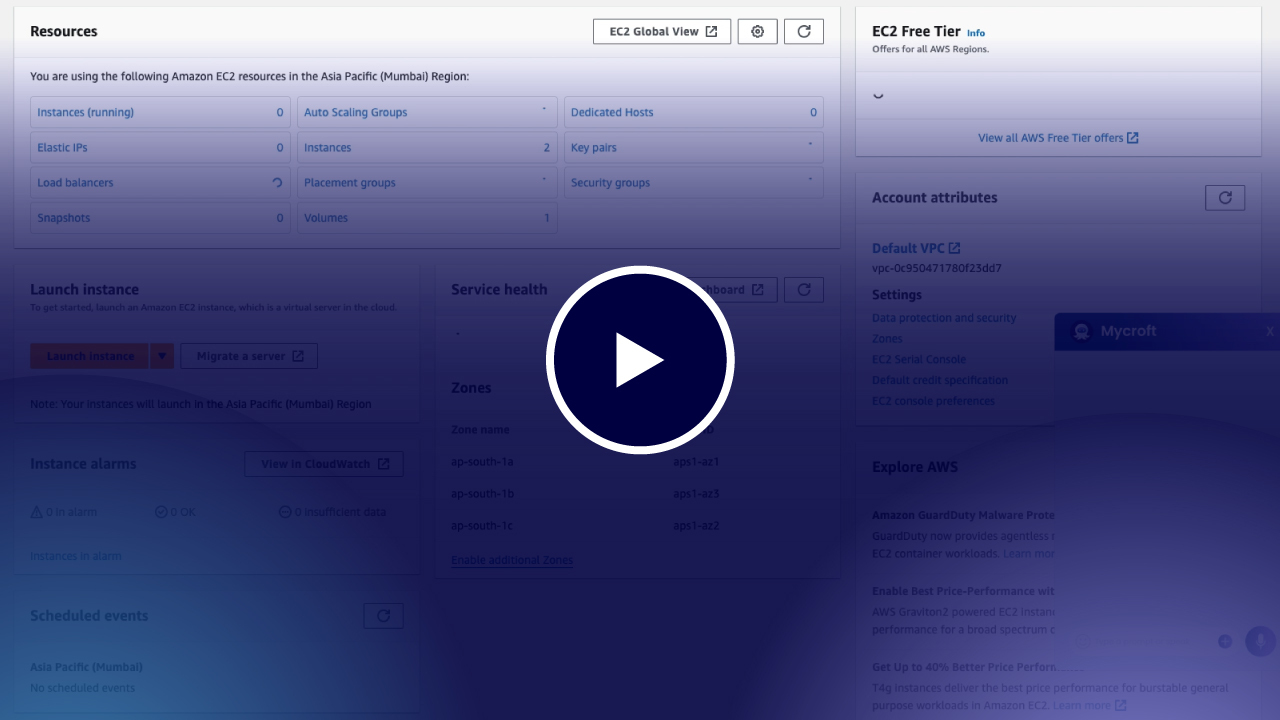The height and width of the screenshot is (720, 1280).
Task: Select the VPC ID vpc-0c950471780f23dd7
Action: 937,268
